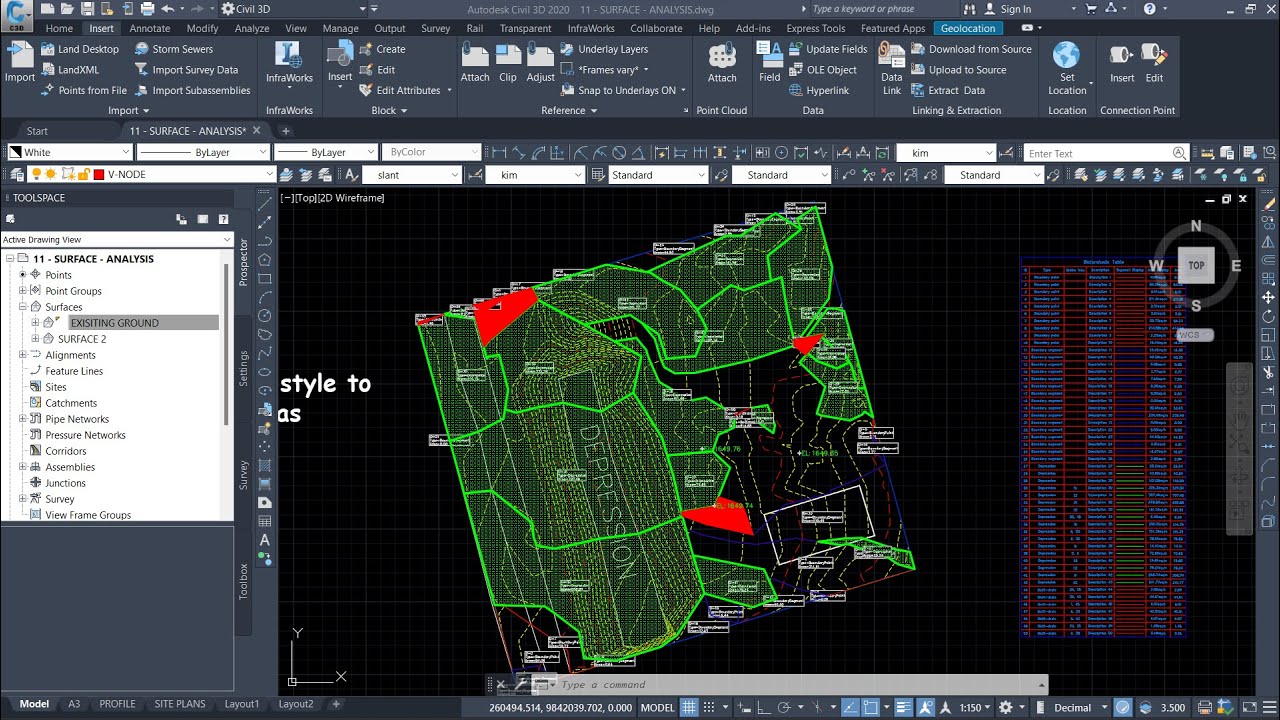
Task: Open the Adjust underlay tool
Action: coord(540,62)
